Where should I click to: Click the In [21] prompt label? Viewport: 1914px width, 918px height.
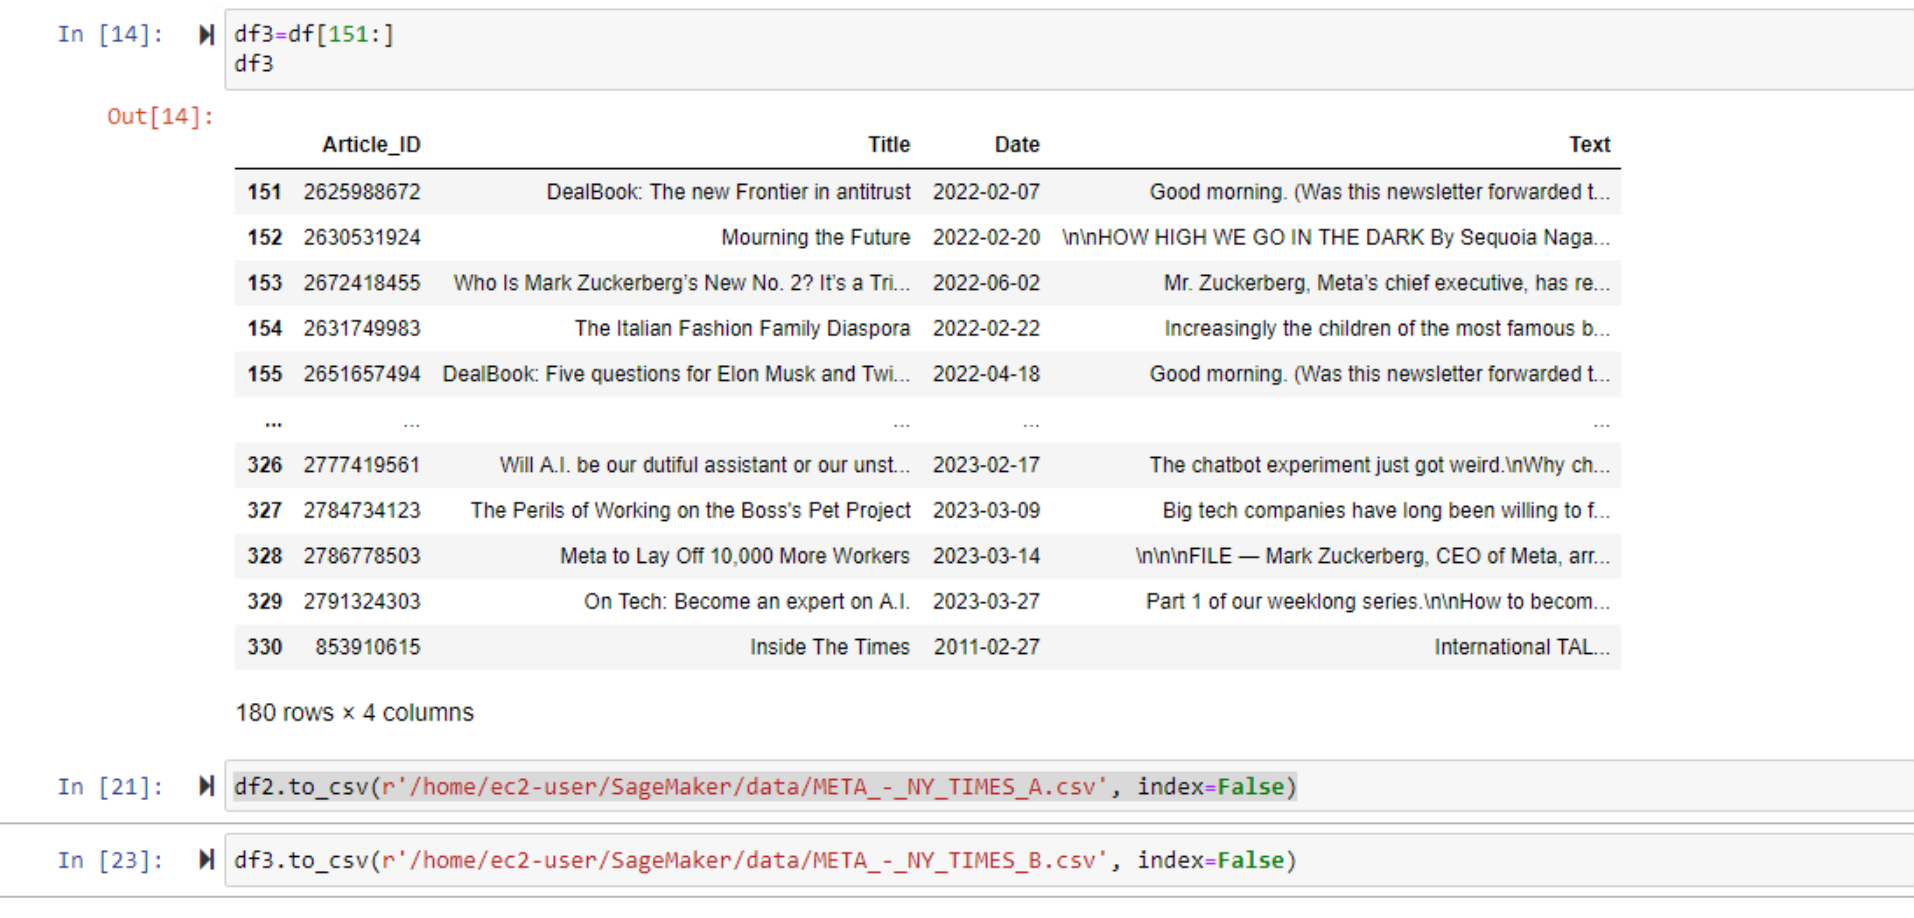(x=110, y=787)
